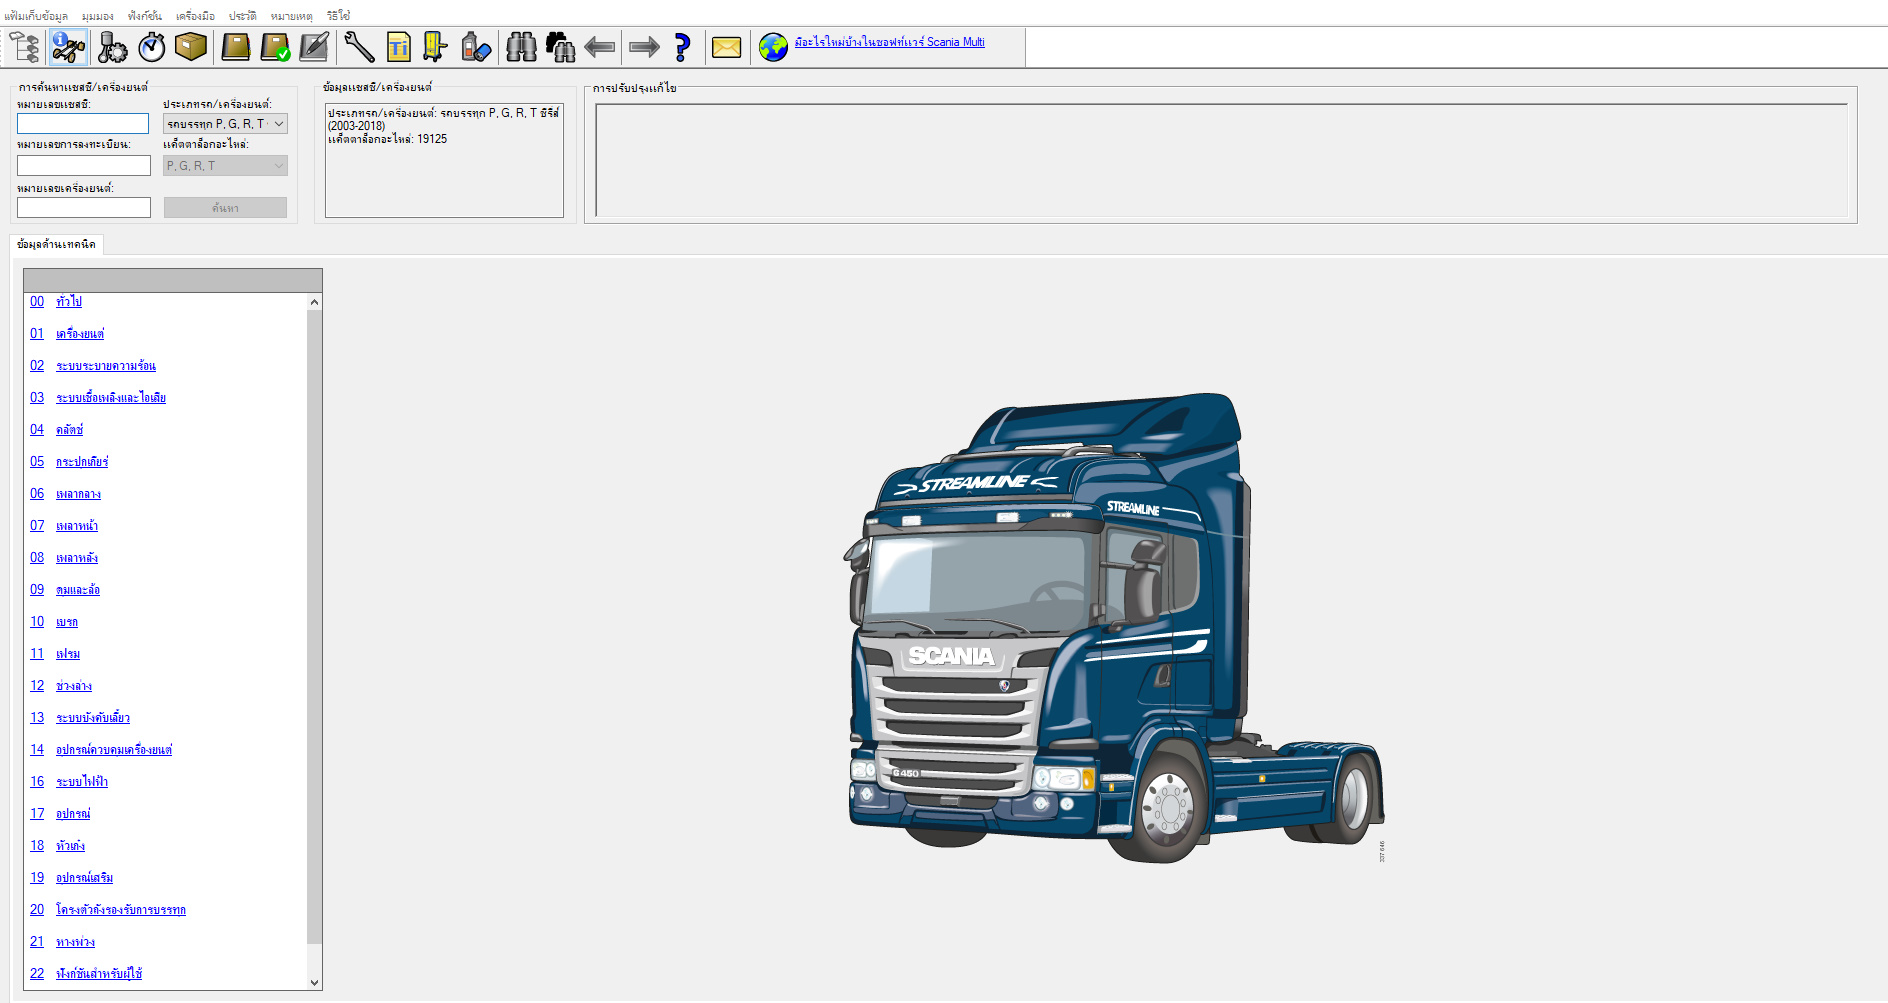Open the parts package icon in toolbar
The width and height of the screenshot is (1888, 1003).
(x=189, y=47)
